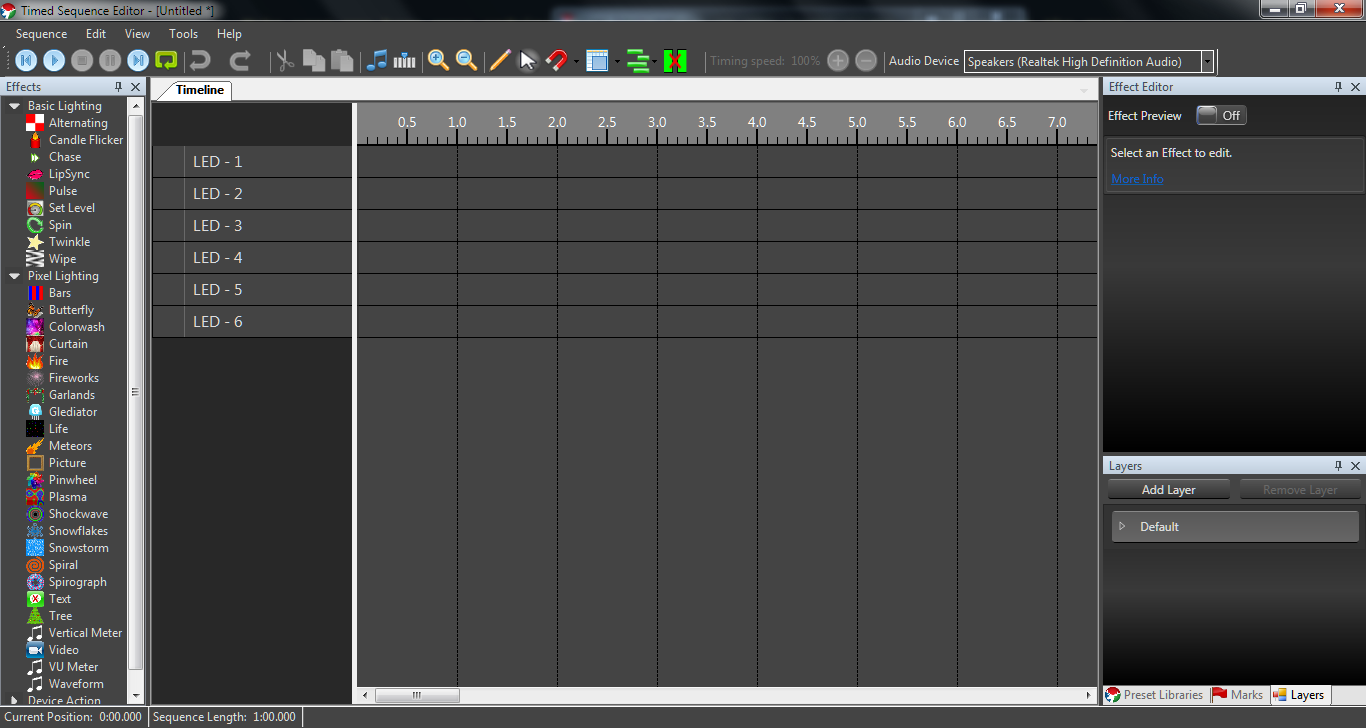Image resolution: width=1366 pixels, height=728 pixels.
Task: Open the Audio Device dropdown
Action: 1207,62
